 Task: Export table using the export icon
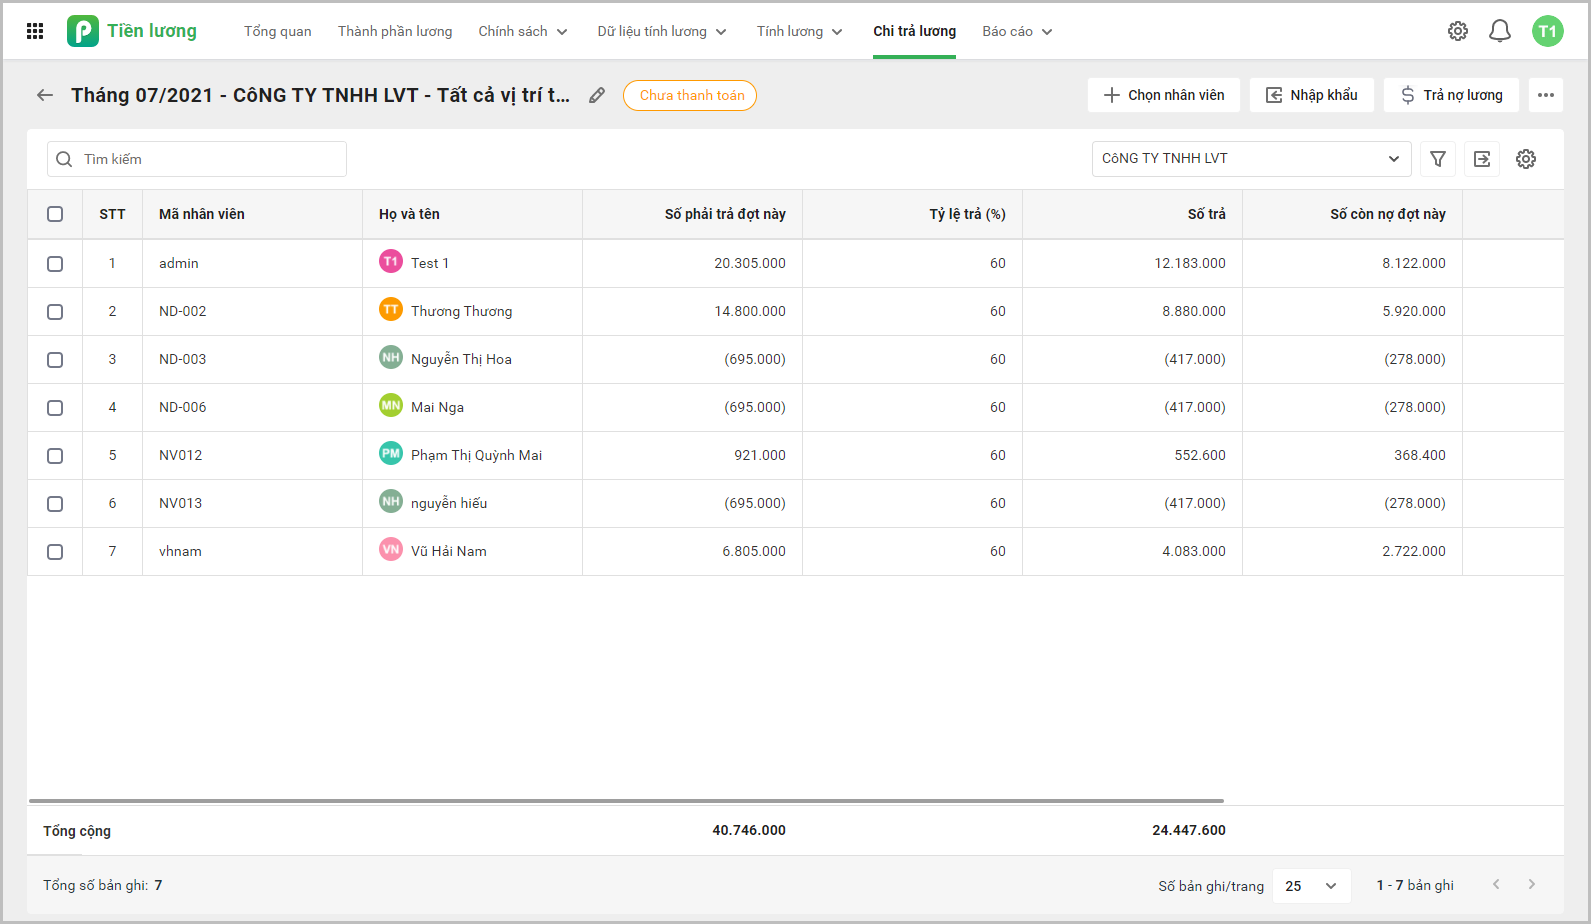[1482, 159]
